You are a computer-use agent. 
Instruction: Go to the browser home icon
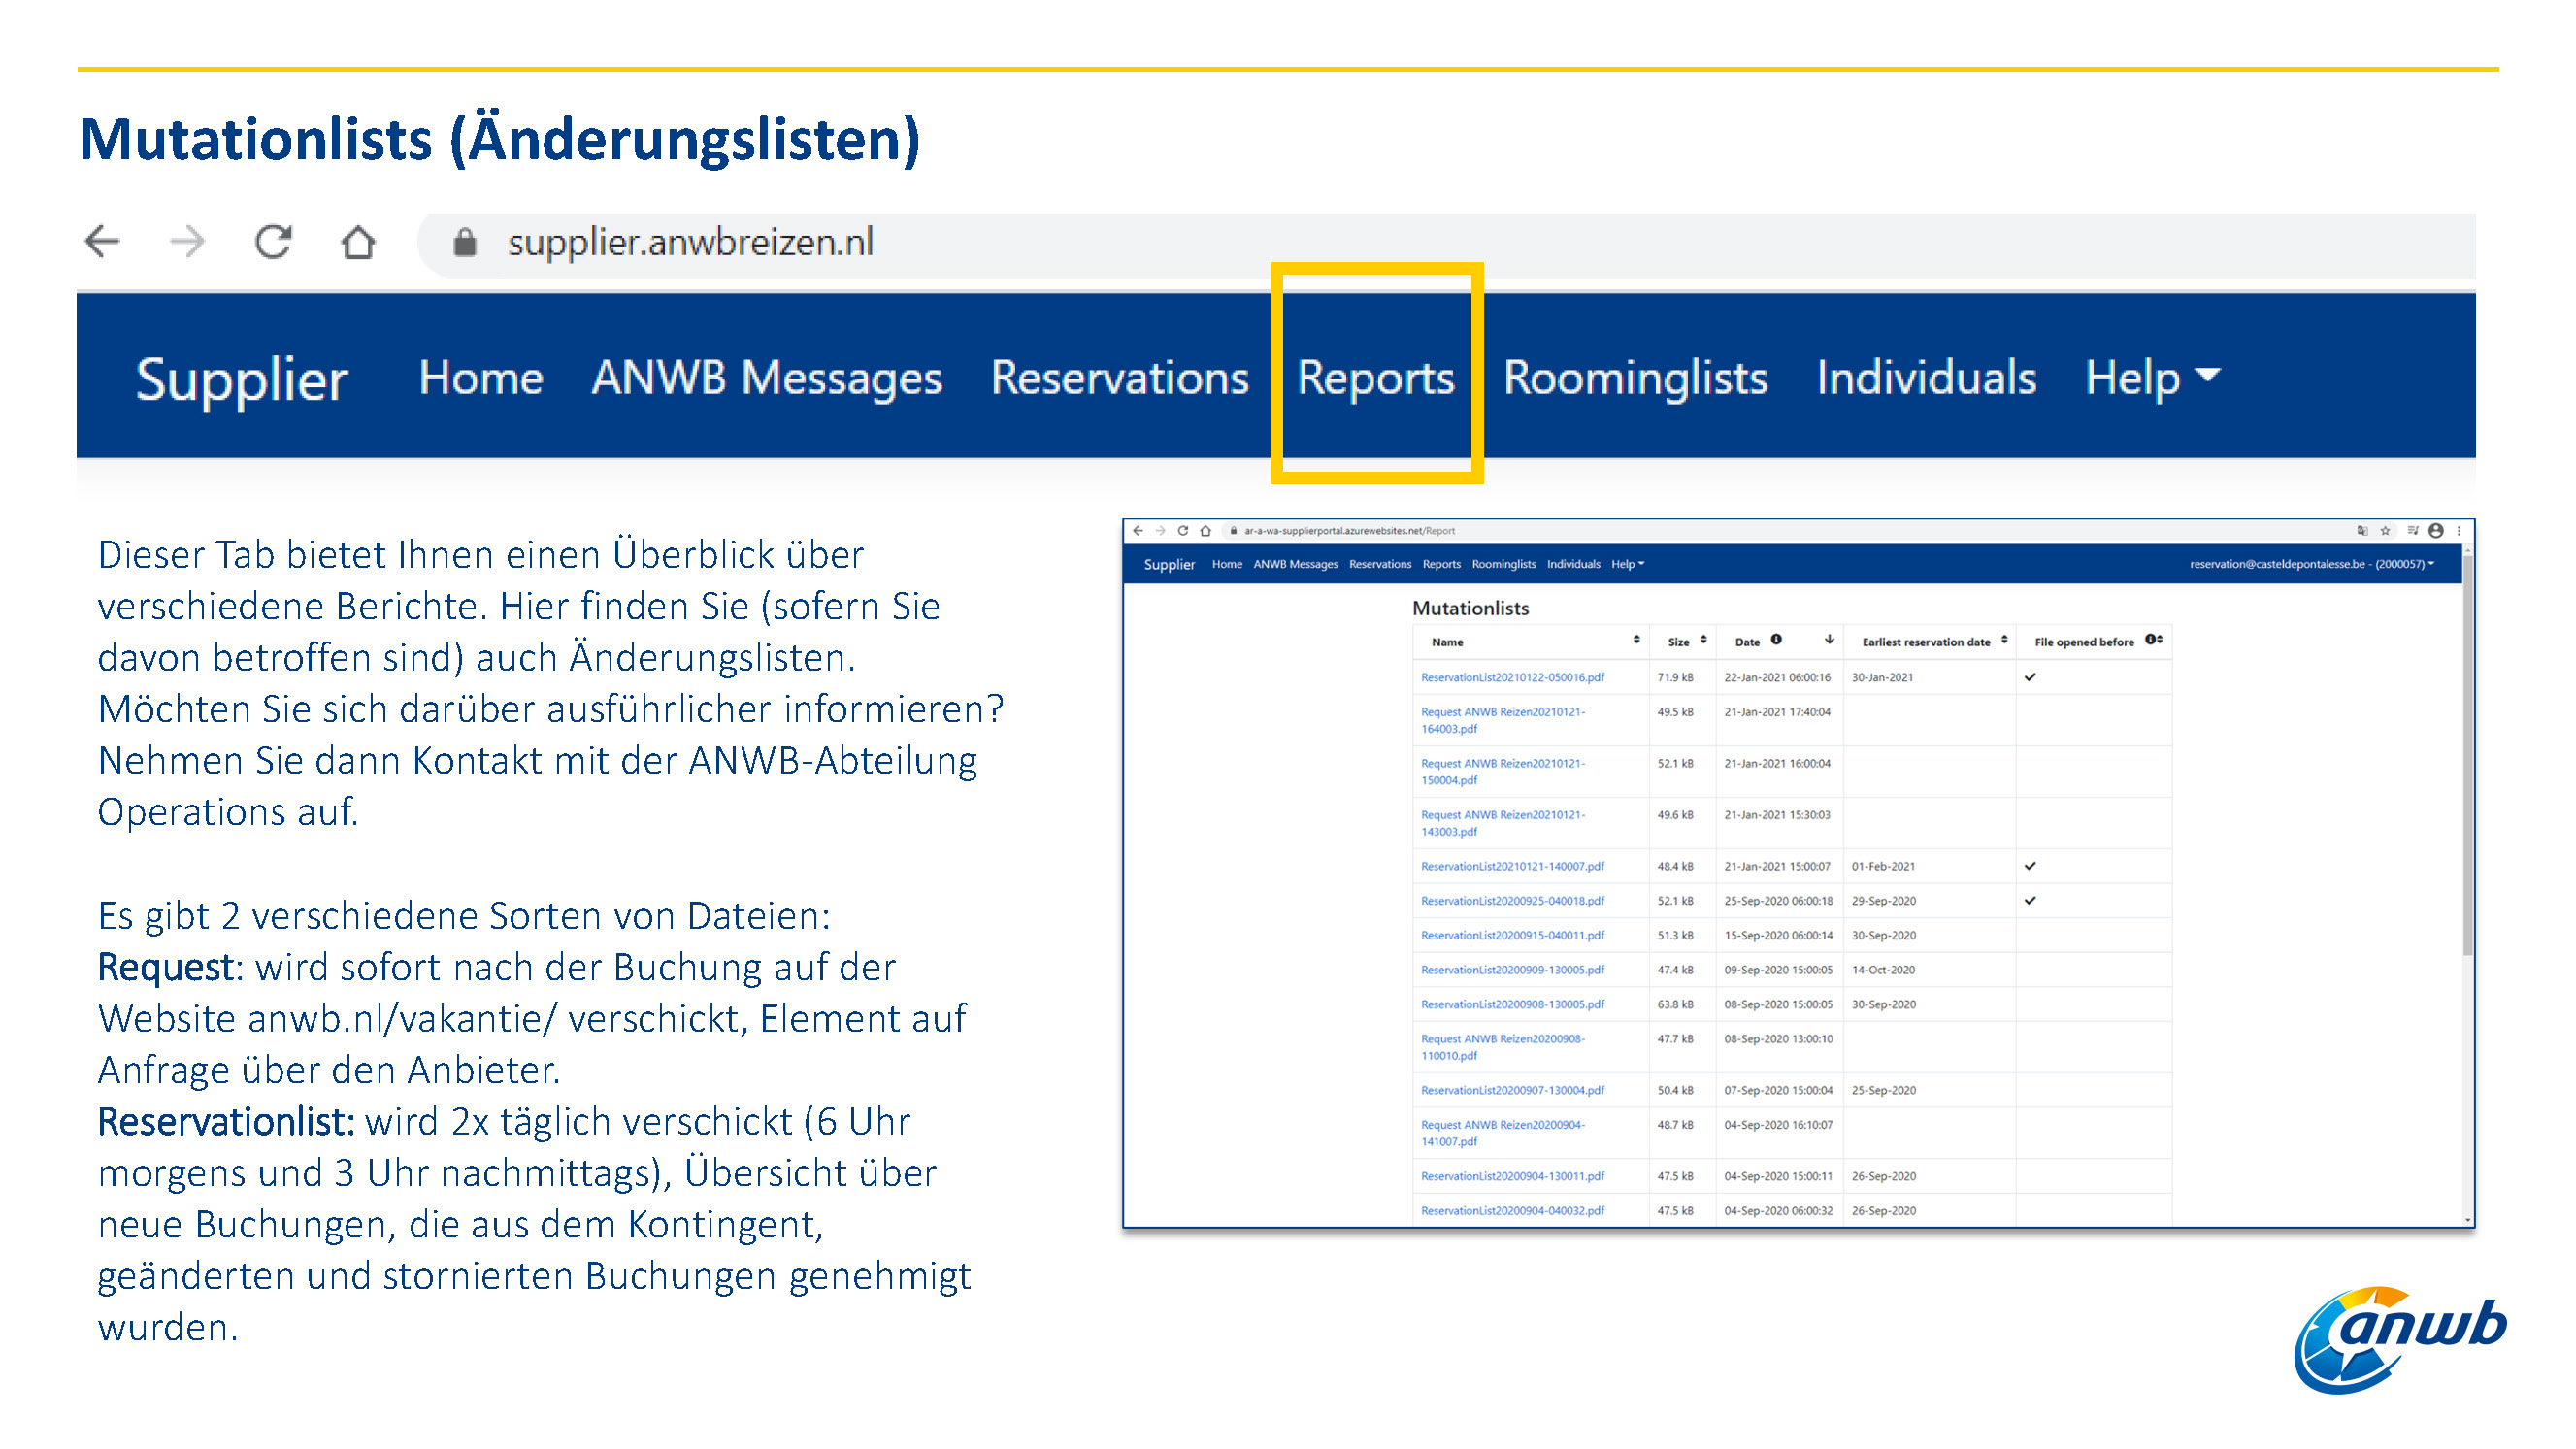coord(358,242)
